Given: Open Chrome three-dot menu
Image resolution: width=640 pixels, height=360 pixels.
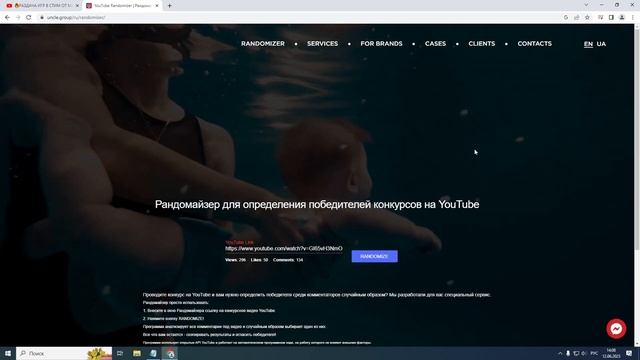Looking at the screenshot, I should (633, 18).
